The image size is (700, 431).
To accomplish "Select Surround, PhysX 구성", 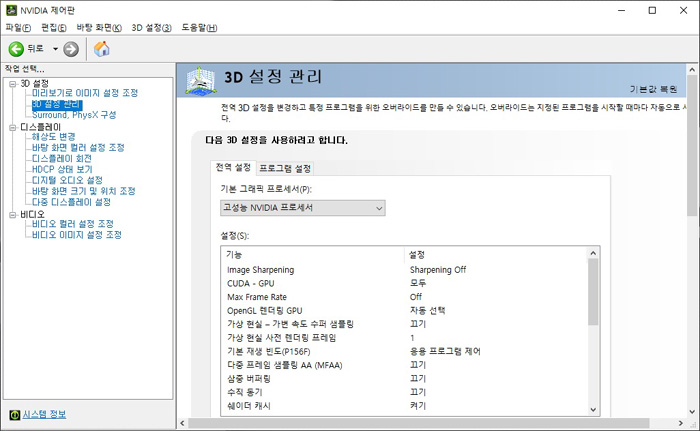I will [74, 115].
